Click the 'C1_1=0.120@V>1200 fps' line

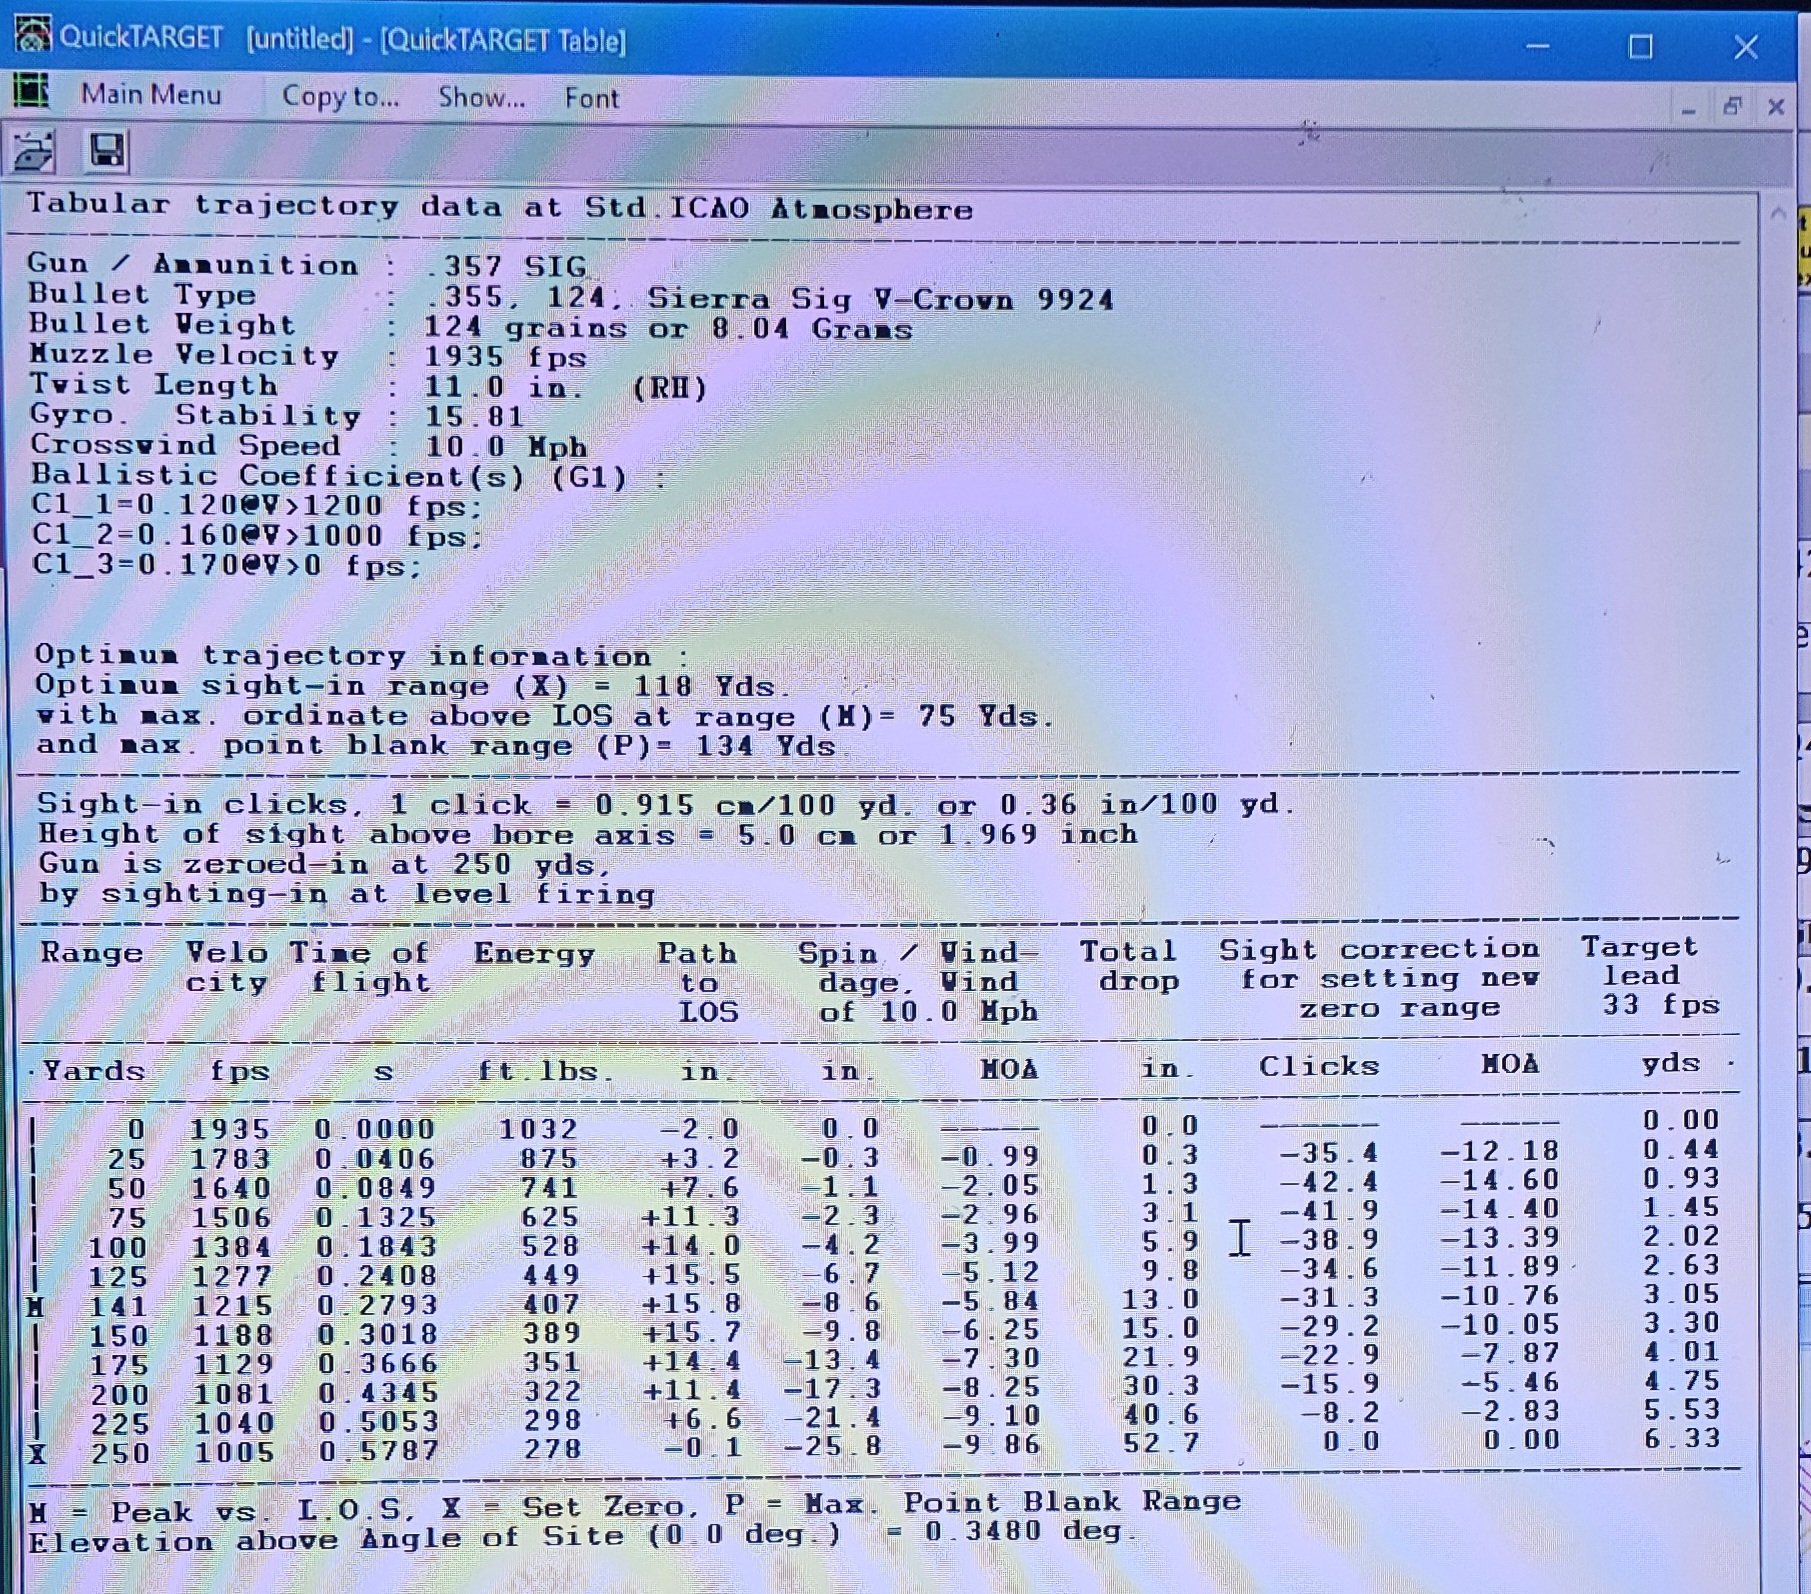click(257, 506)
